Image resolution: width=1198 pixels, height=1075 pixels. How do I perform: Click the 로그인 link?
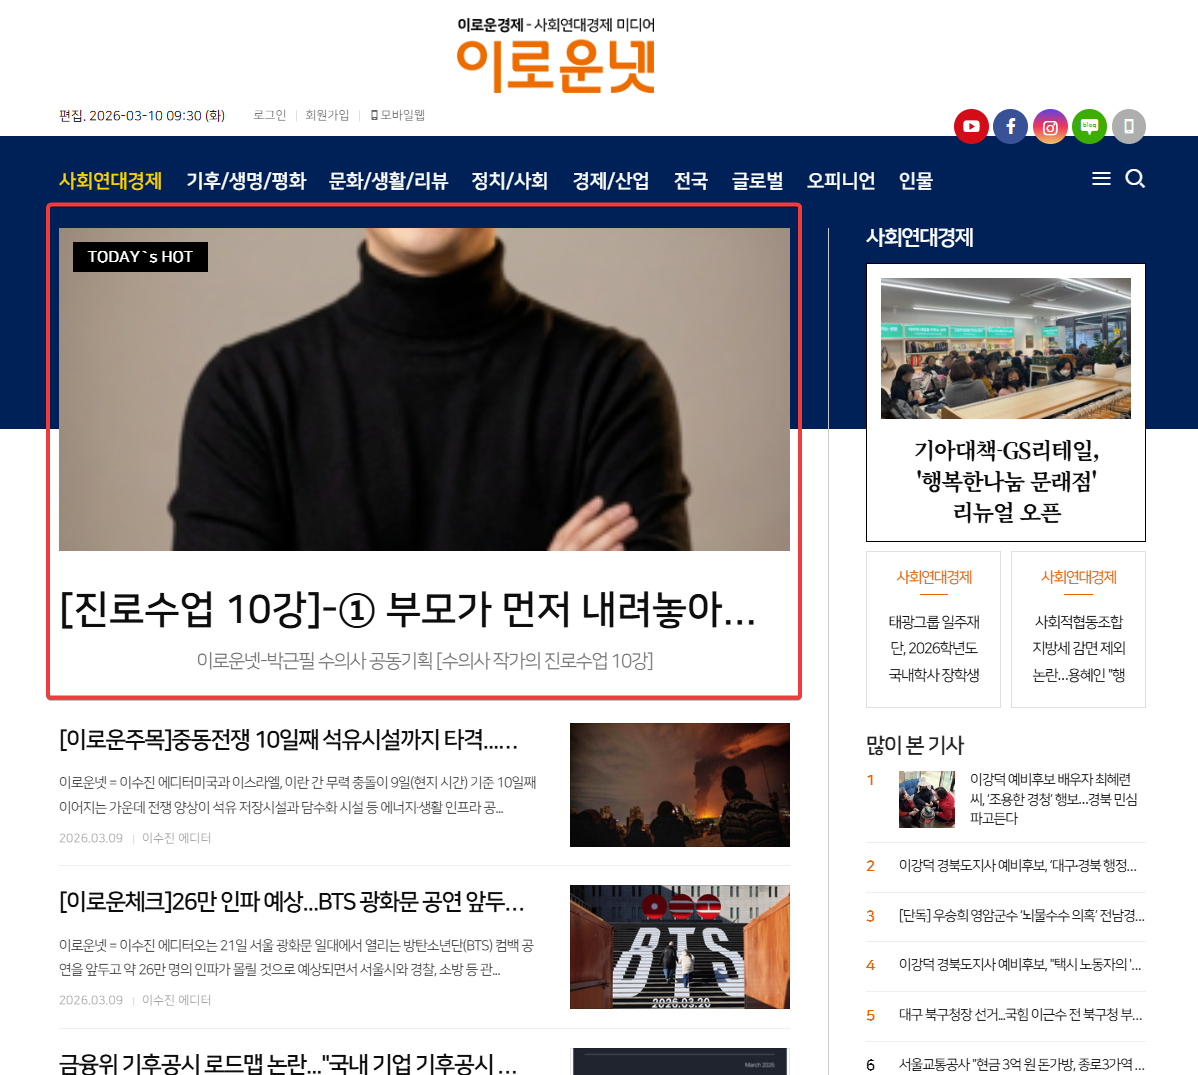270,115
